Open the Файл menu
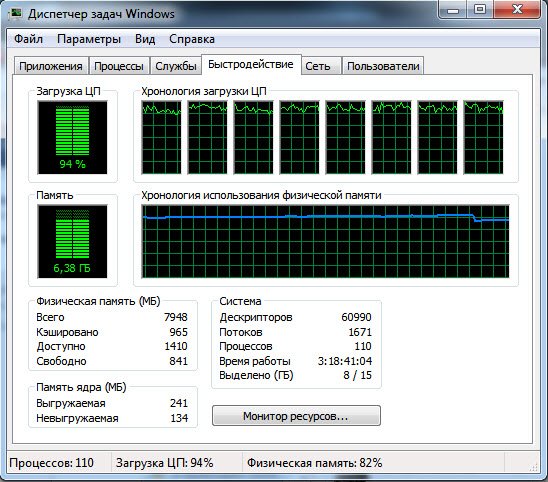Screen dimensions: 548x482 click(28, 39)
